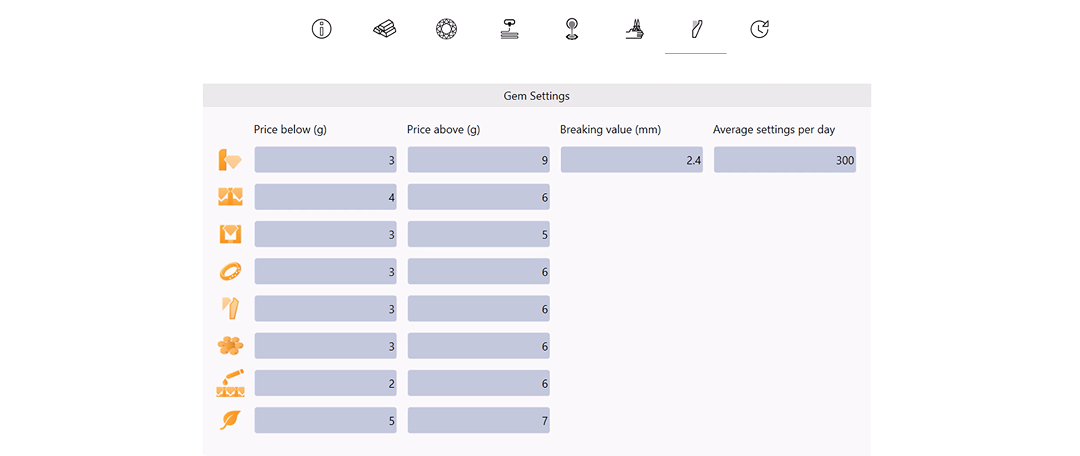
Task: Edit Breaking value field showing 2.4
Action: pos(632,160)
